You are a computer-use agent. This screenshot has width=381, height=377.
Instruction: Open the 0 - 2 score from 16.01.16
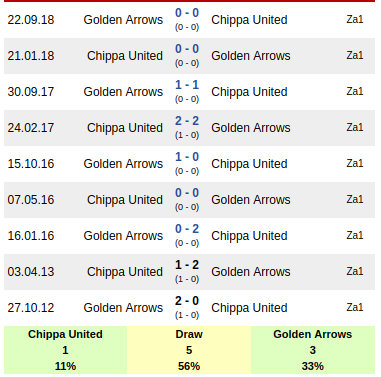pos(187,229)
